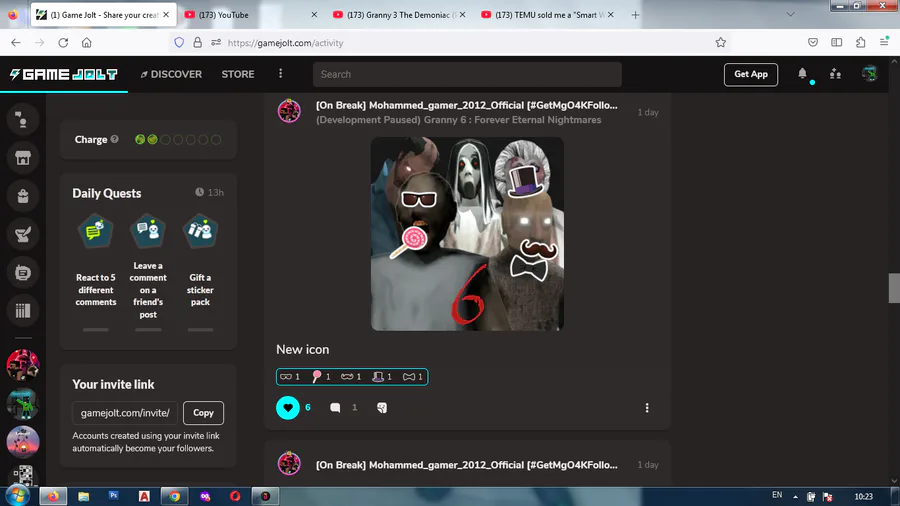Switch to the TEMU sold me a Smart tab
The image size is (900, 506).
[548, 15]
